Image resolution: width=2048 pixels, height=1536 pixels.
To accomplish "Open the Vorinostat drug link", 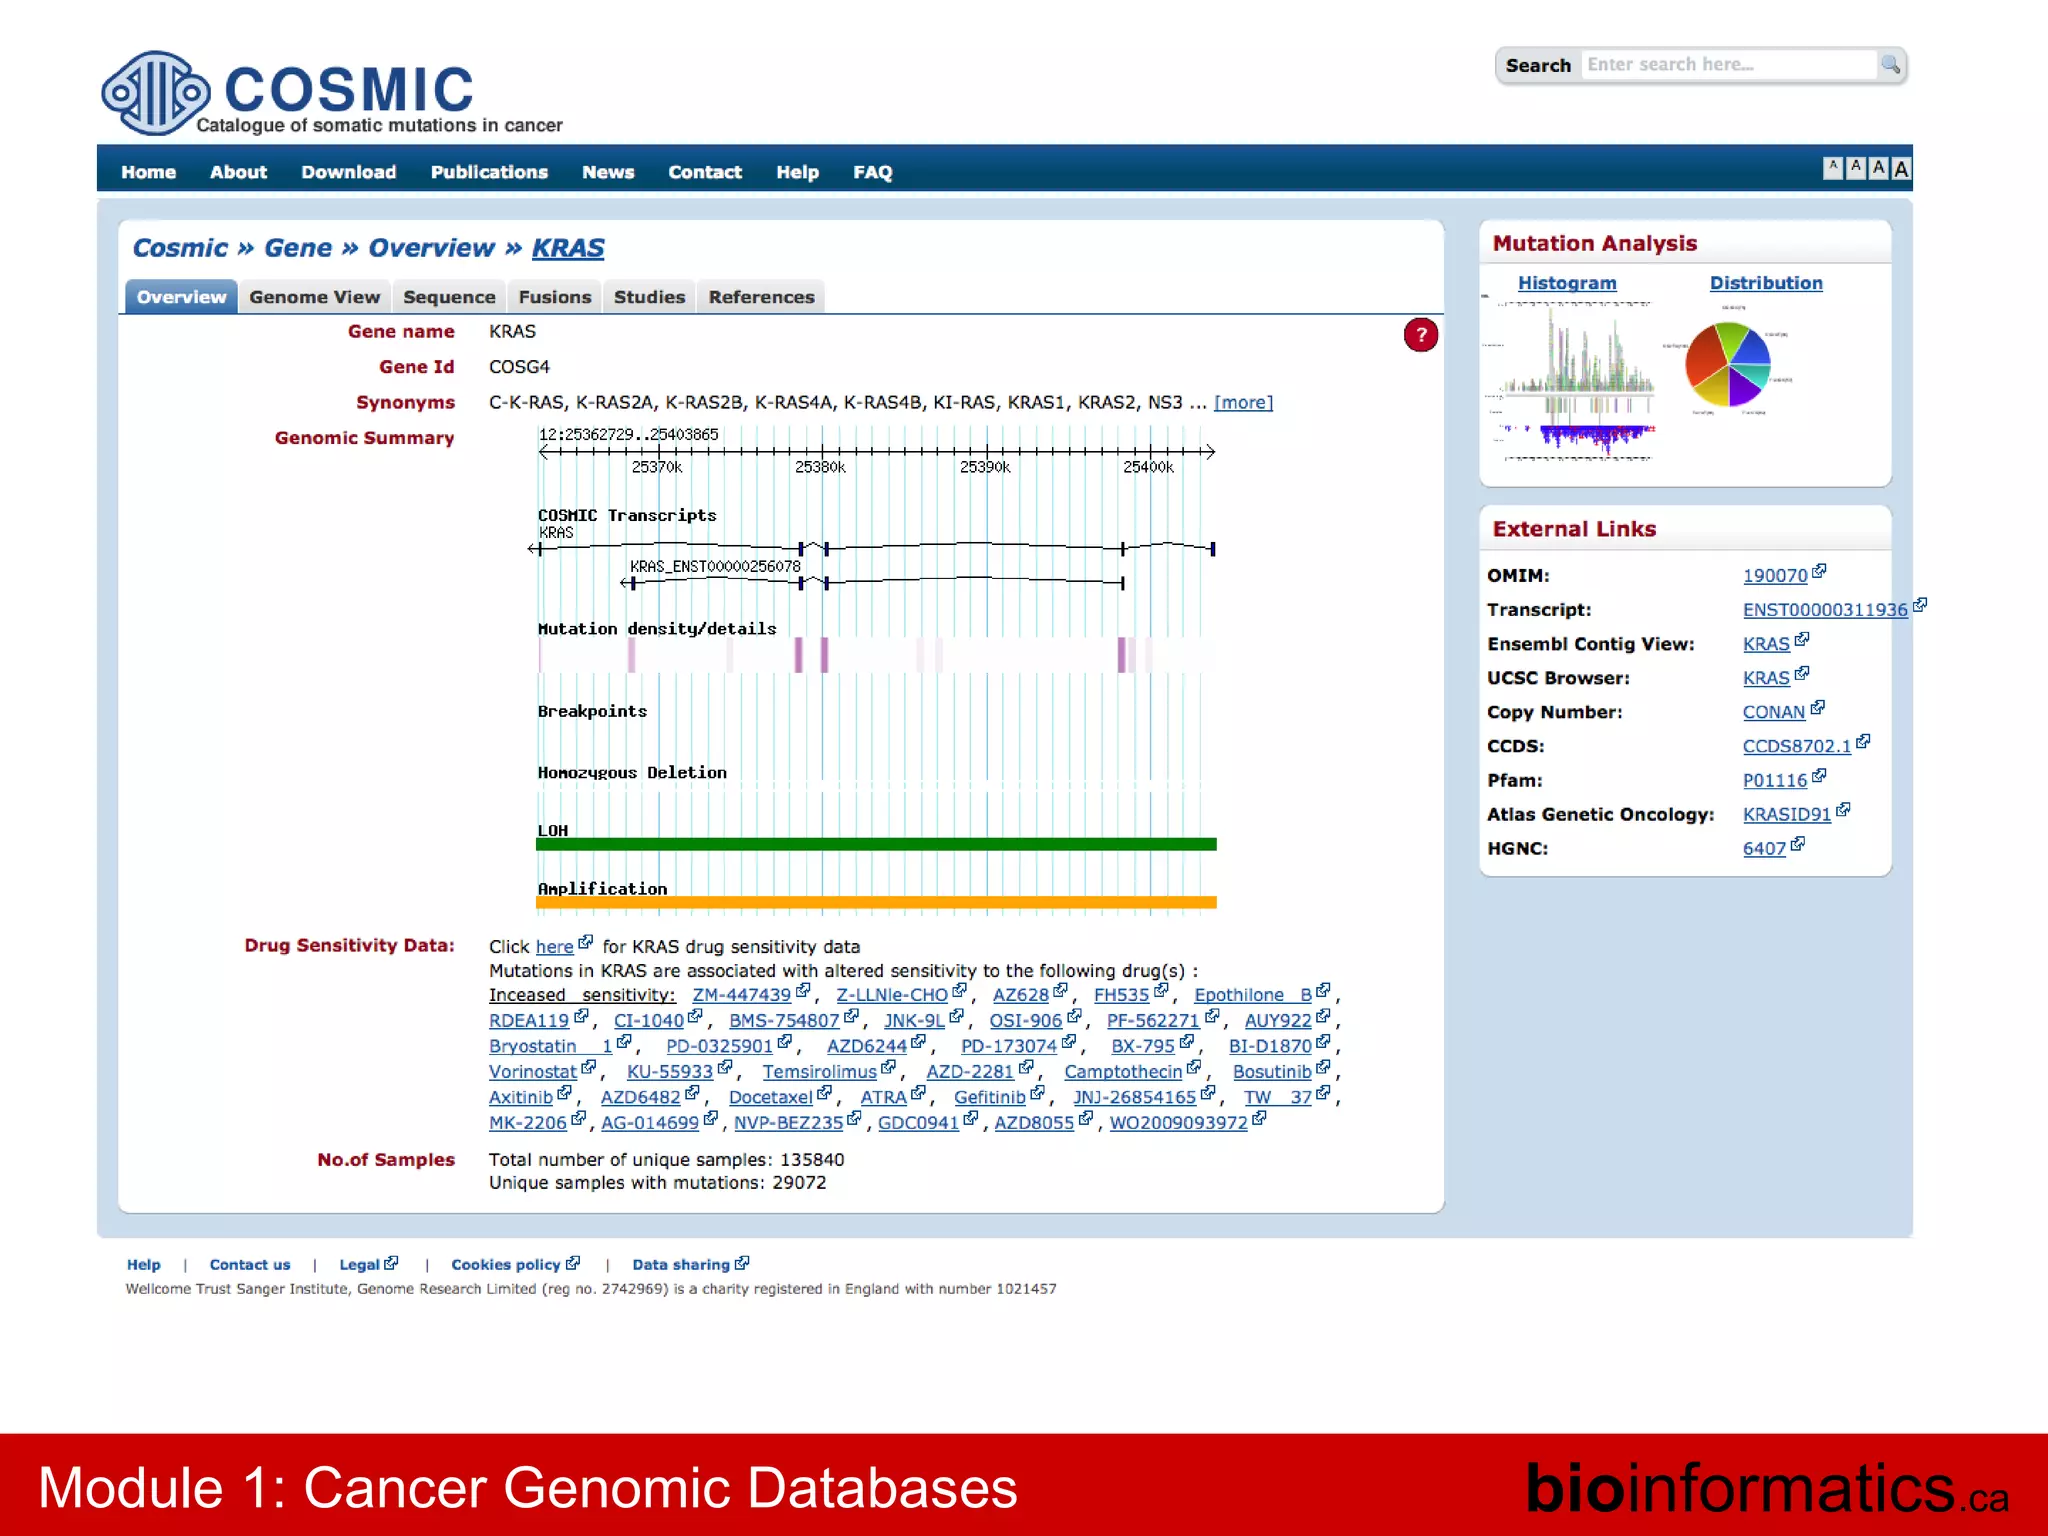I will 532,1071.
